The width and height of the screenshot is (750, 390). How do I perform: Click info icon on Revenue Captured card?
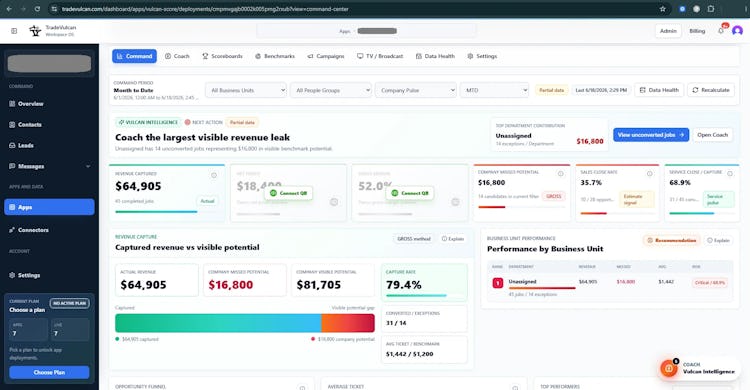point(214,176)
